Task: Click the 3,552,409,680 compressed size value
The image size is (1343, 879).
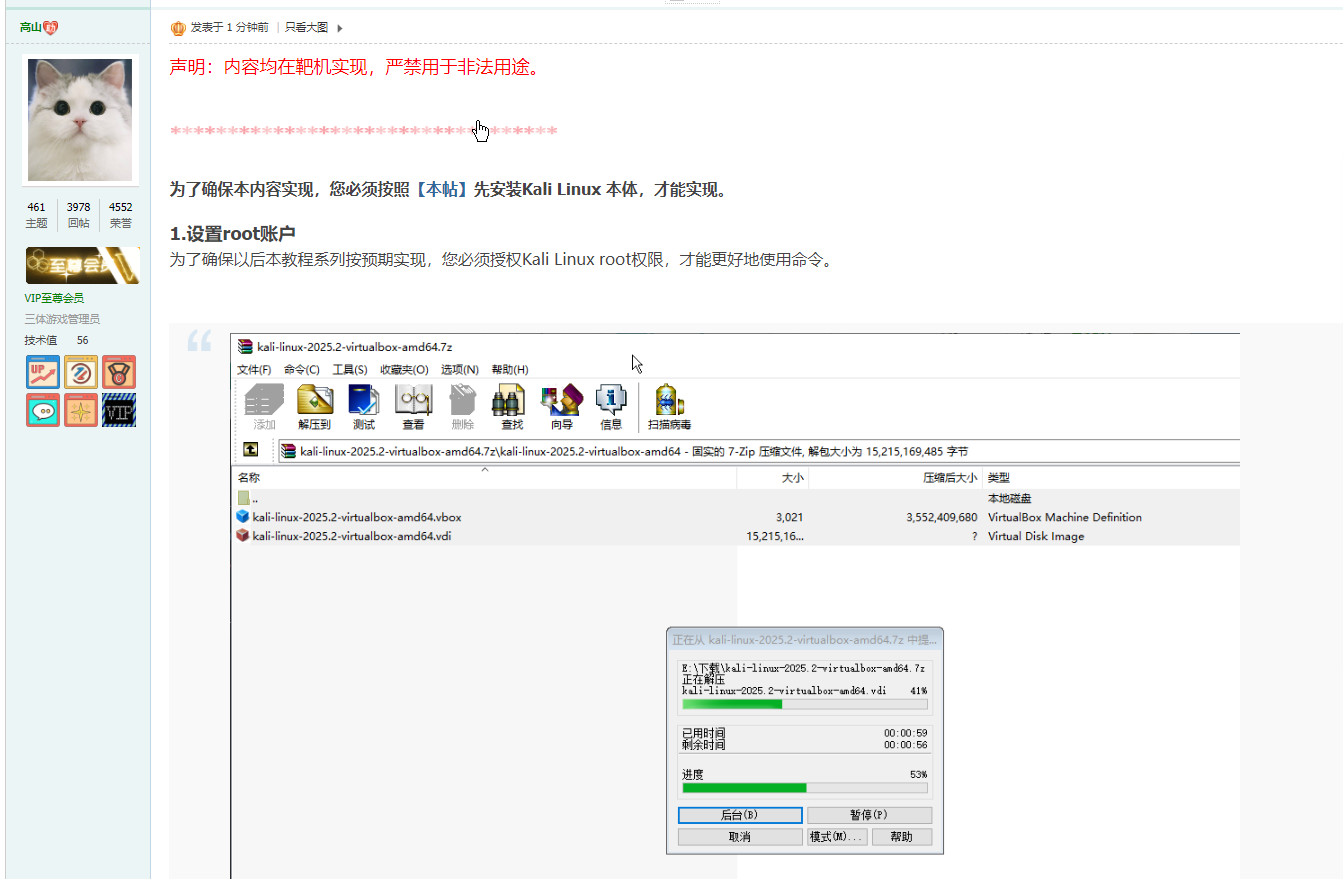Action: coord(941,517)
